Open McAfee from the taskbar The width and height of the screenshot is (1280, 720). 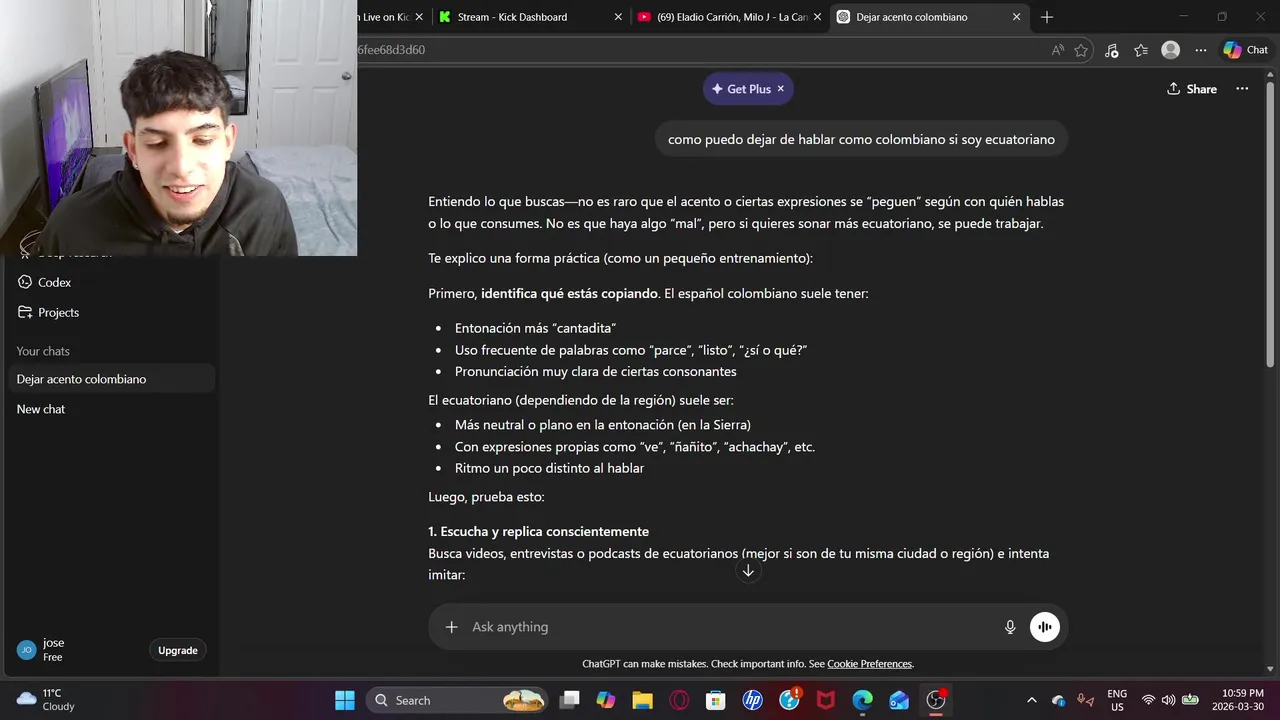click(826, 700)
